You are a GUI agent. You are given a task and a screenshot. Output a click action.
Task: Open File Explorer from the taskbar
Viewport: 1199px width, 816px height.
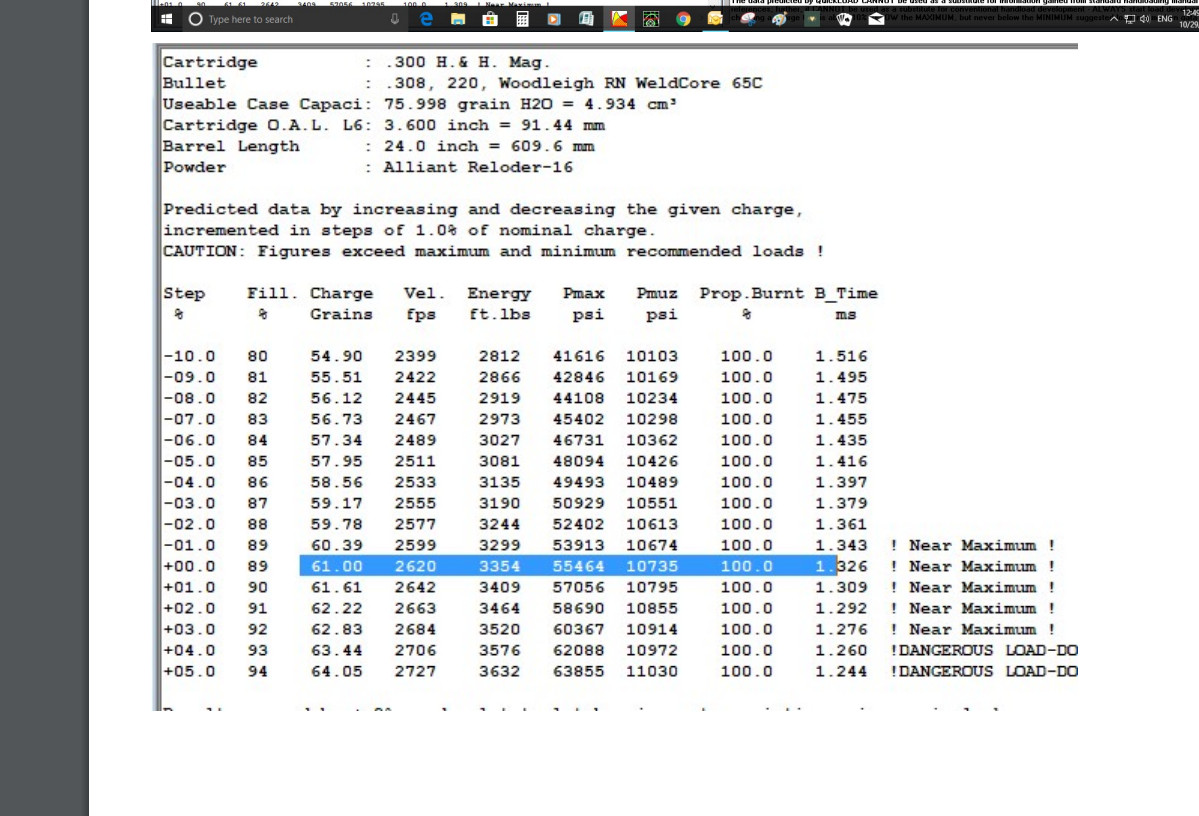[458, 19]
